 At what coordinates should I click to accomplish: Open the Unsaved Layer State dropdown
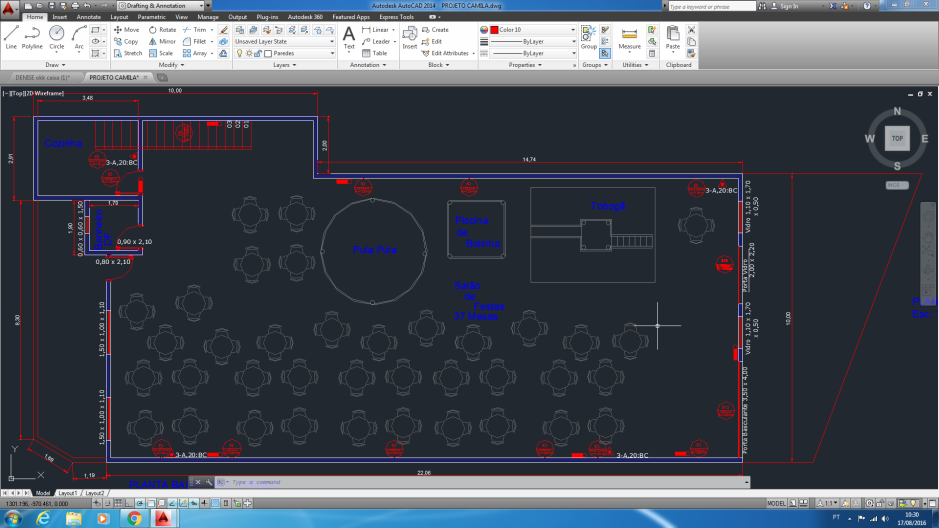pos(285,42)
